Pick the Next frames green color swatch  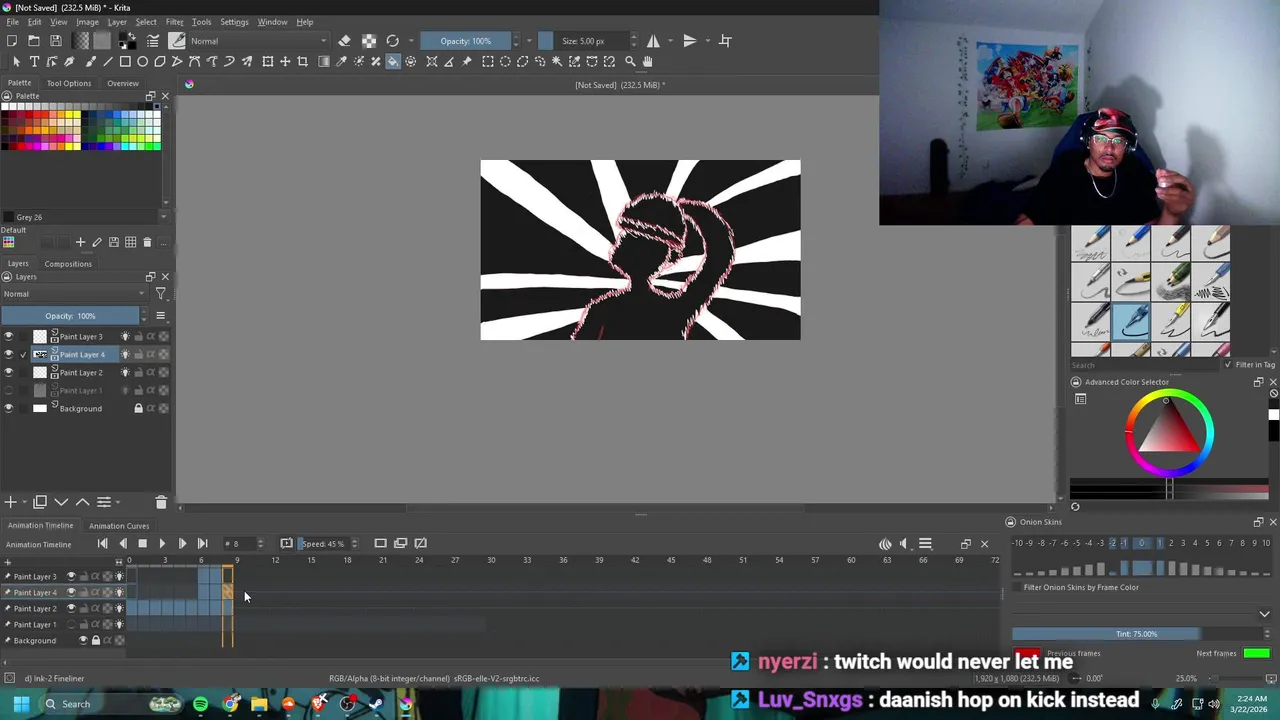click(1257, 653)
